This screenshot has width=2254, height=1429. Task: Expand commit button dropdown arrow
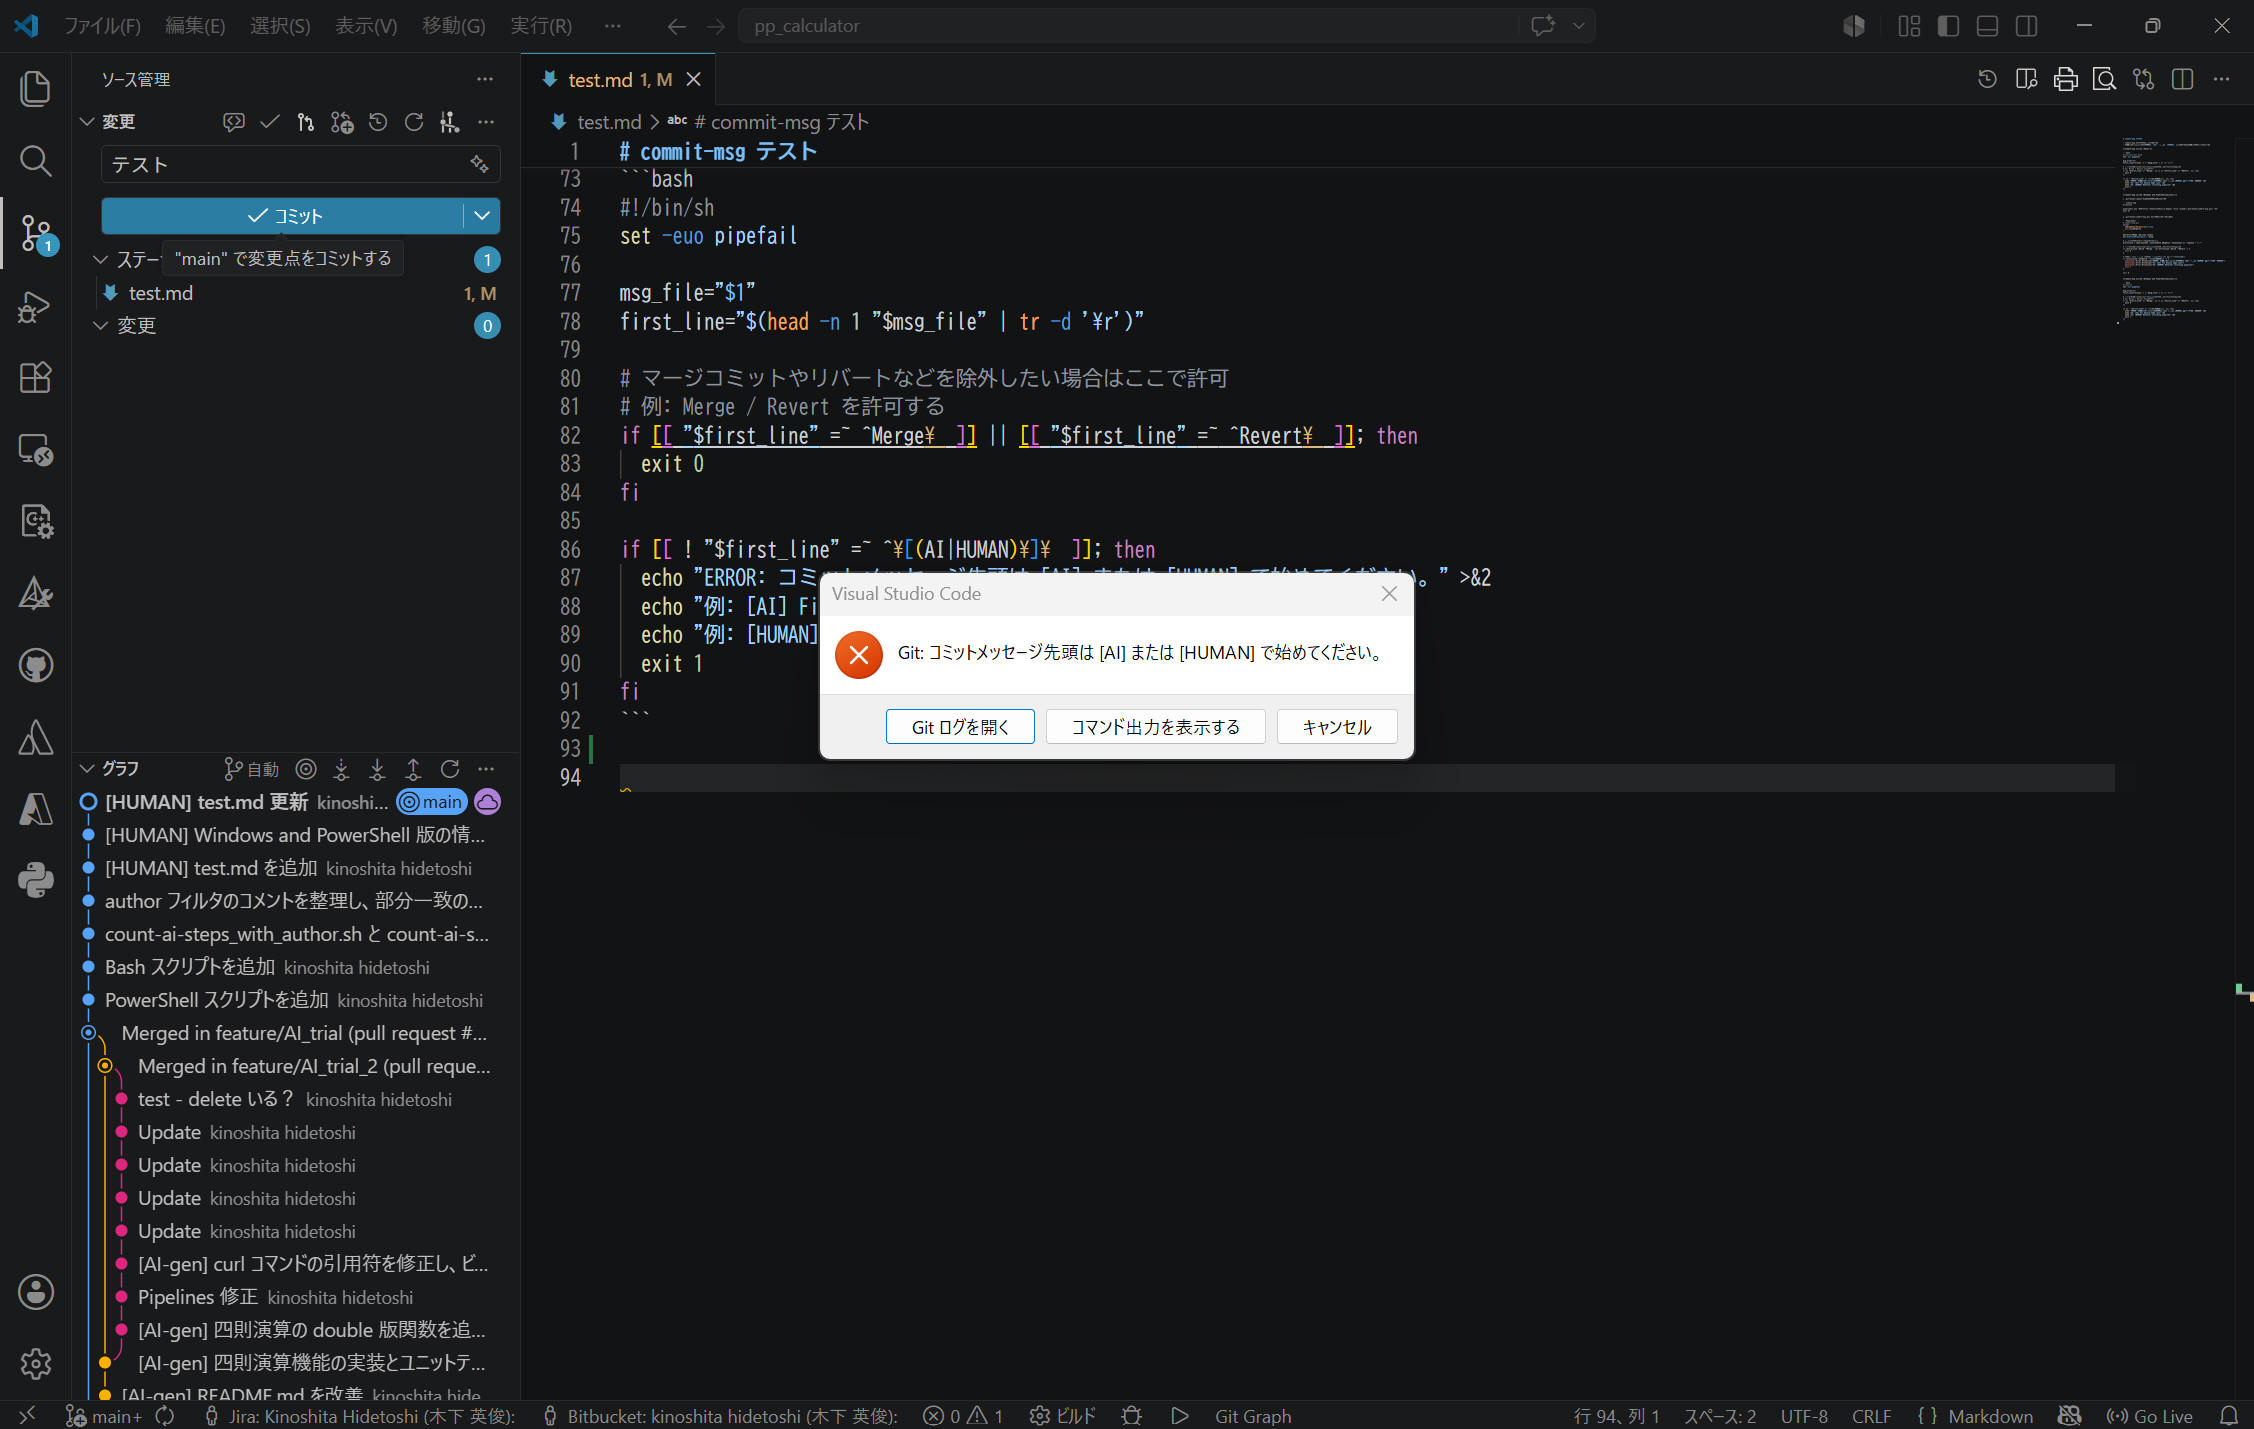[x=481, y=215]
